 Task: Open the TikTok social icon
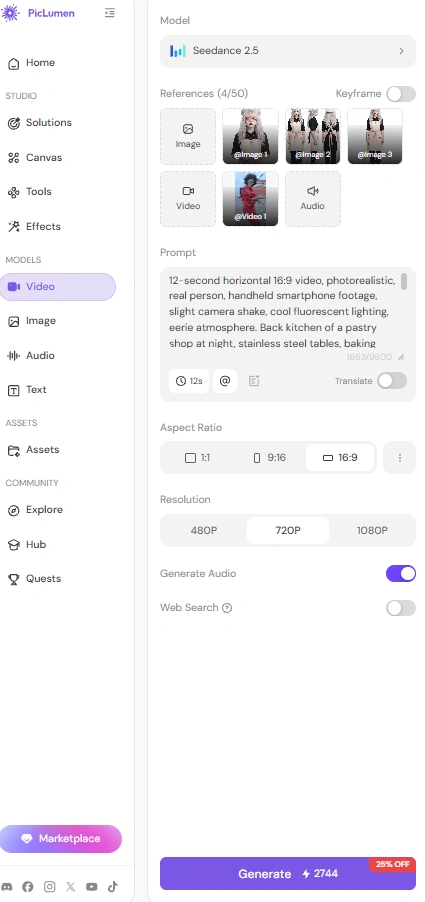coord(113,886)
